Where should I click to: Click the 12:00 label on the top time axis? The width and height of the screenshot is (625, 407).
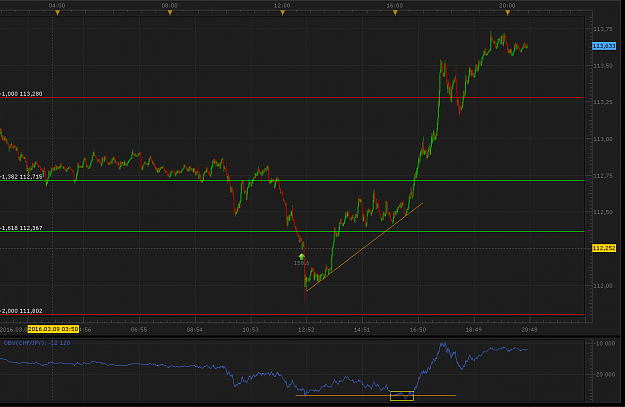click(282, 6)
